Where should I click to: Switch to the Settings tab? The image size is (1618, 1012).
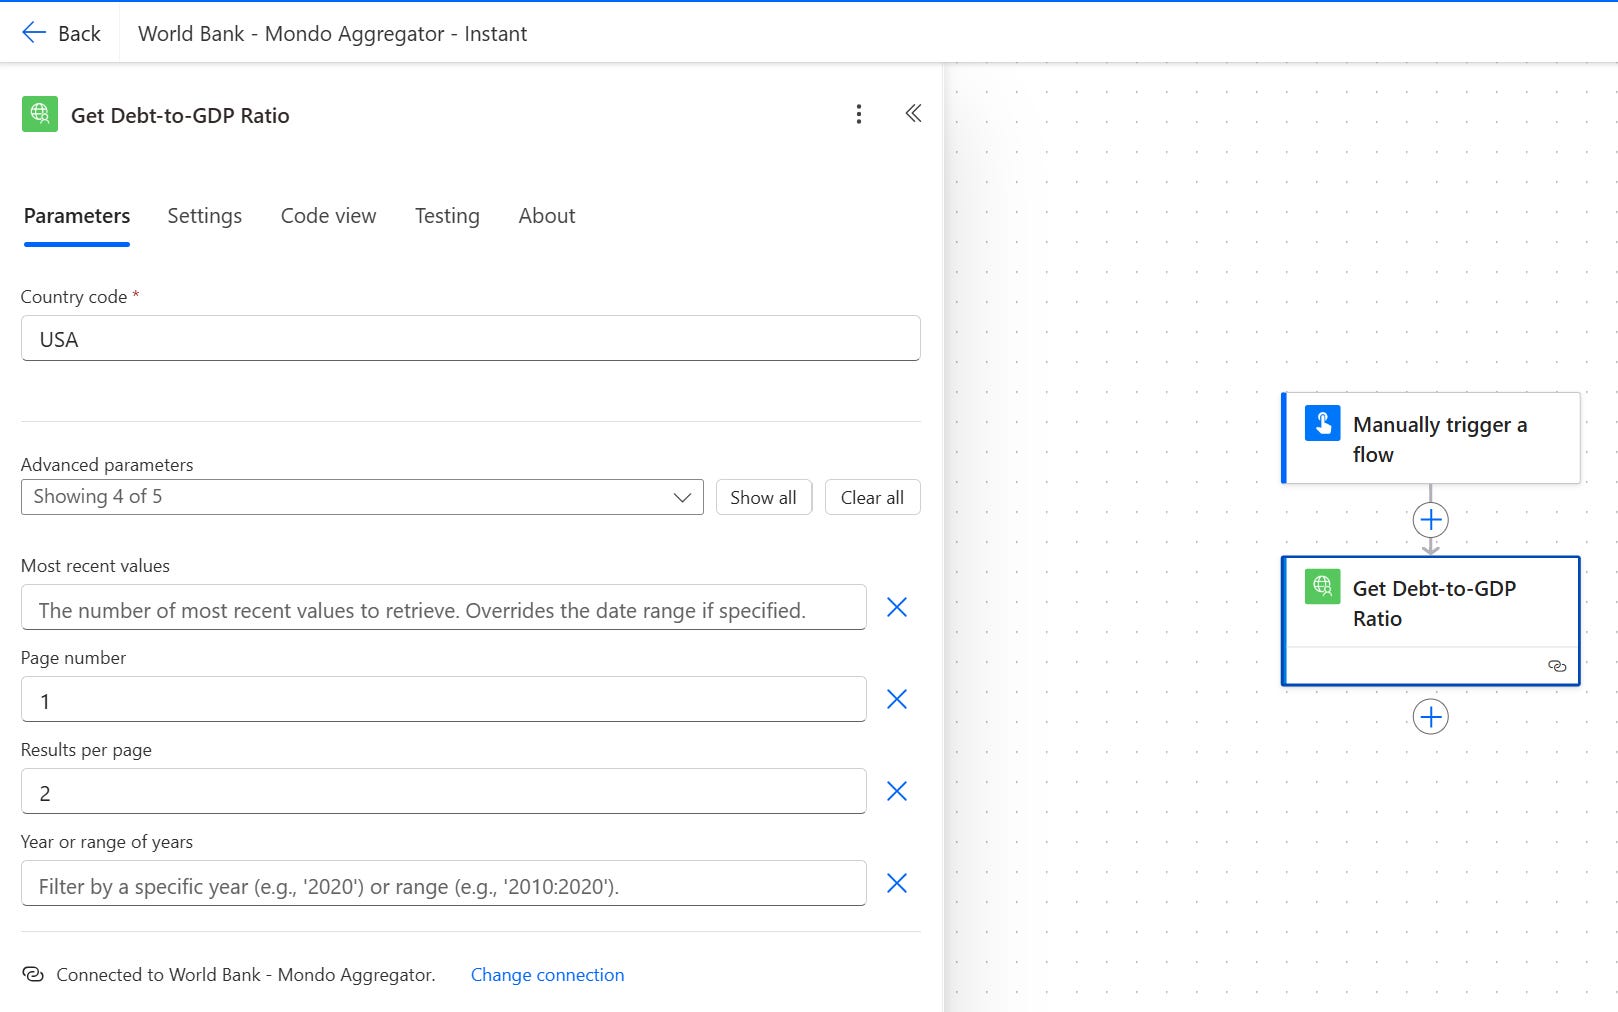pyautogui.click(x=204, y=216)
